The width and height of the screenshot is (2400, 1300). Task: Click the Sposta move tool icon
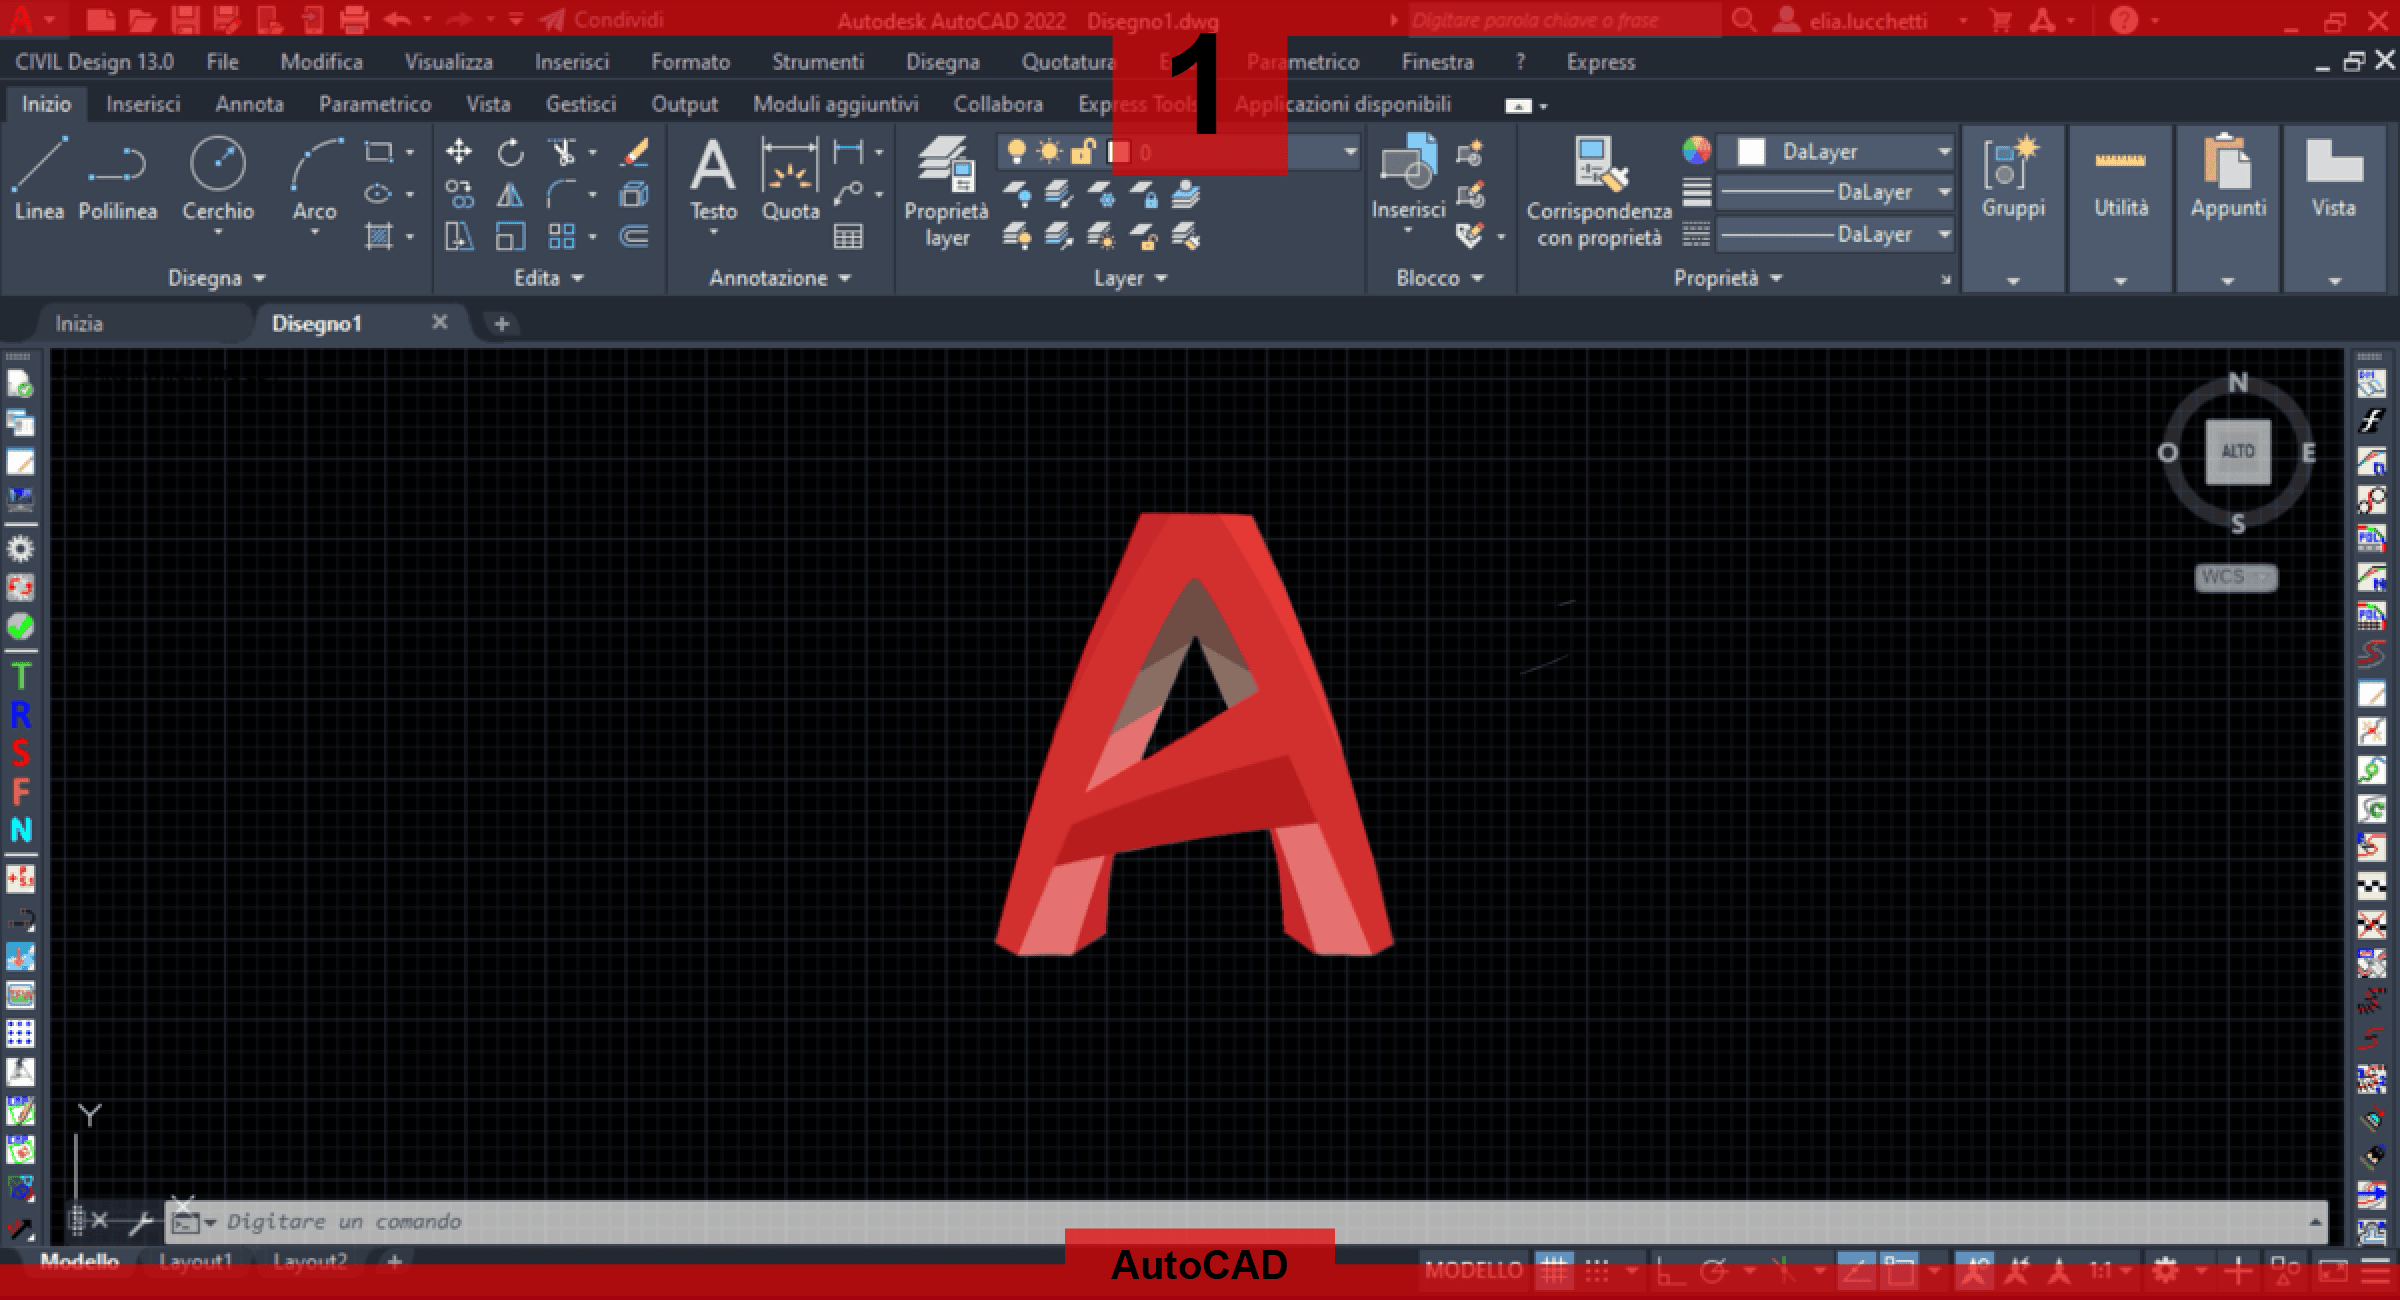(459, 152)
